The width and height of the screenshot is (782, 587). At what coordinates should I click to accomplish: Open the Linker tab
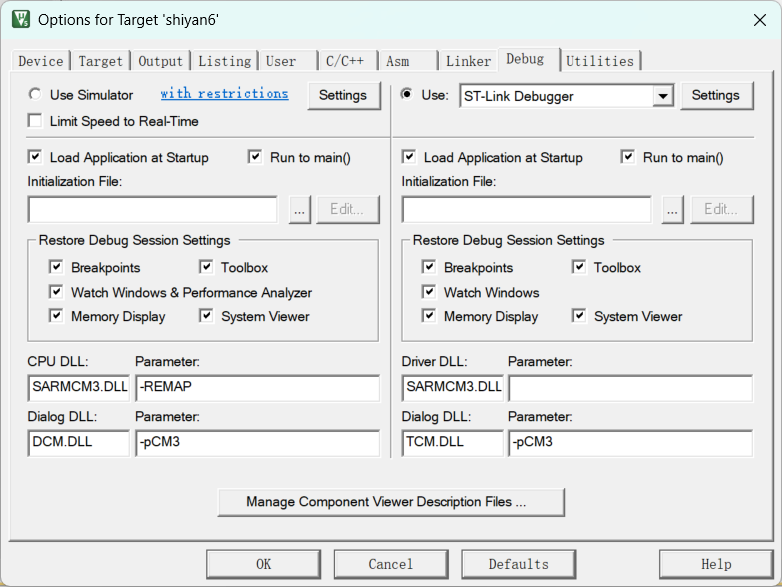tap(468, 61)
